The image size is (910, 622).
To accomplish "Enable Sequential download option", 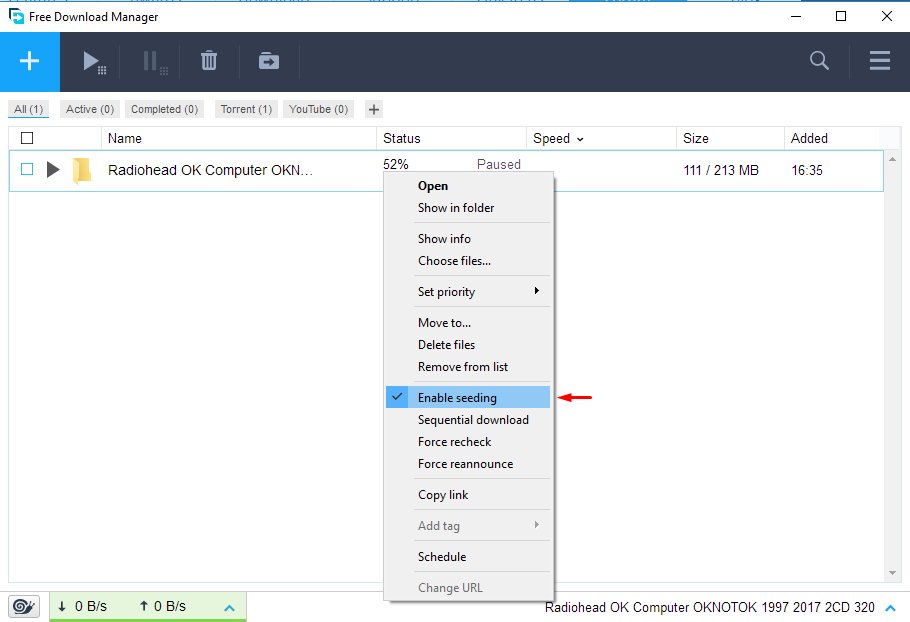I will [468, 420].
